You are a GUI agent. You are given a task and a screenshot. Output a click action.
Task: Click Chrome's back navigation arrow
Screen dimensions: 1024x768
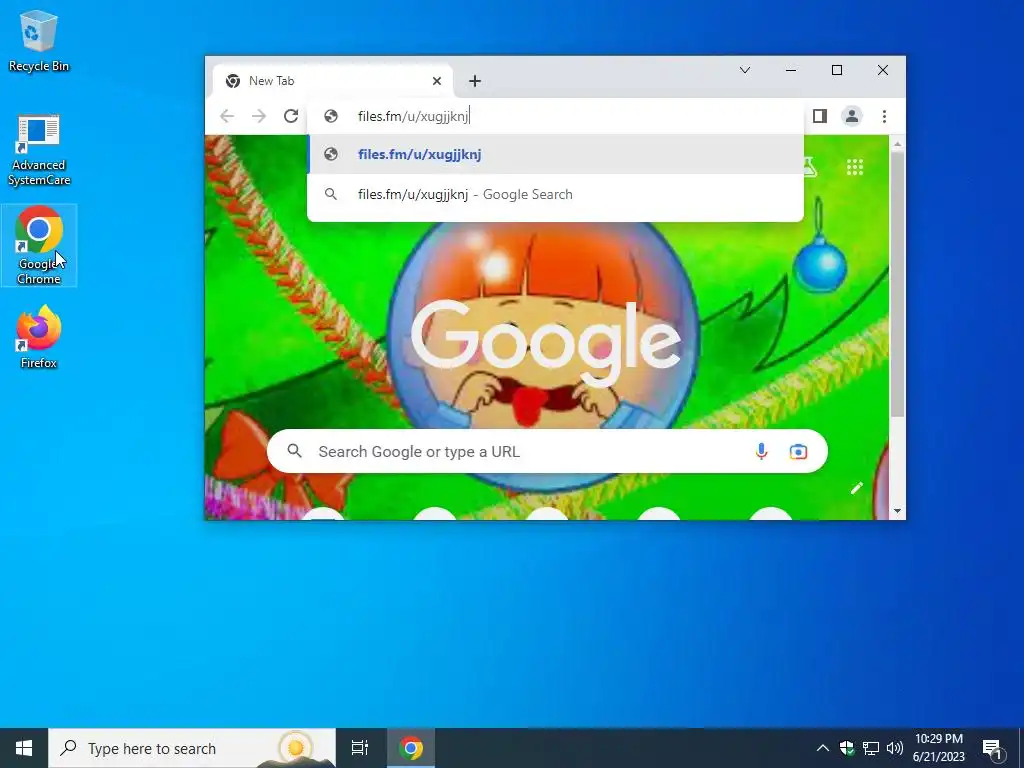tap(227, 116)
